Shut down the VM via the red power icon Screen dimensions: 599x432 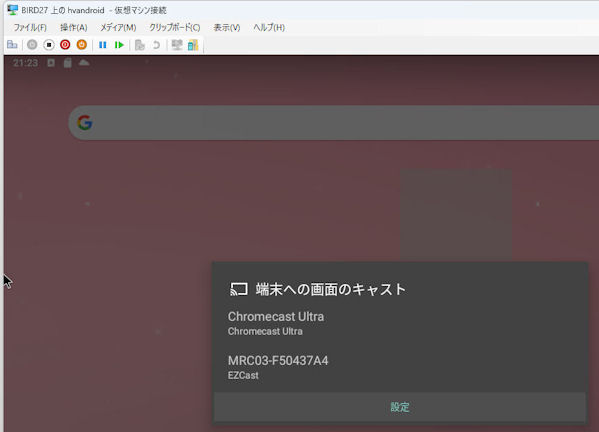click(65, 45)
